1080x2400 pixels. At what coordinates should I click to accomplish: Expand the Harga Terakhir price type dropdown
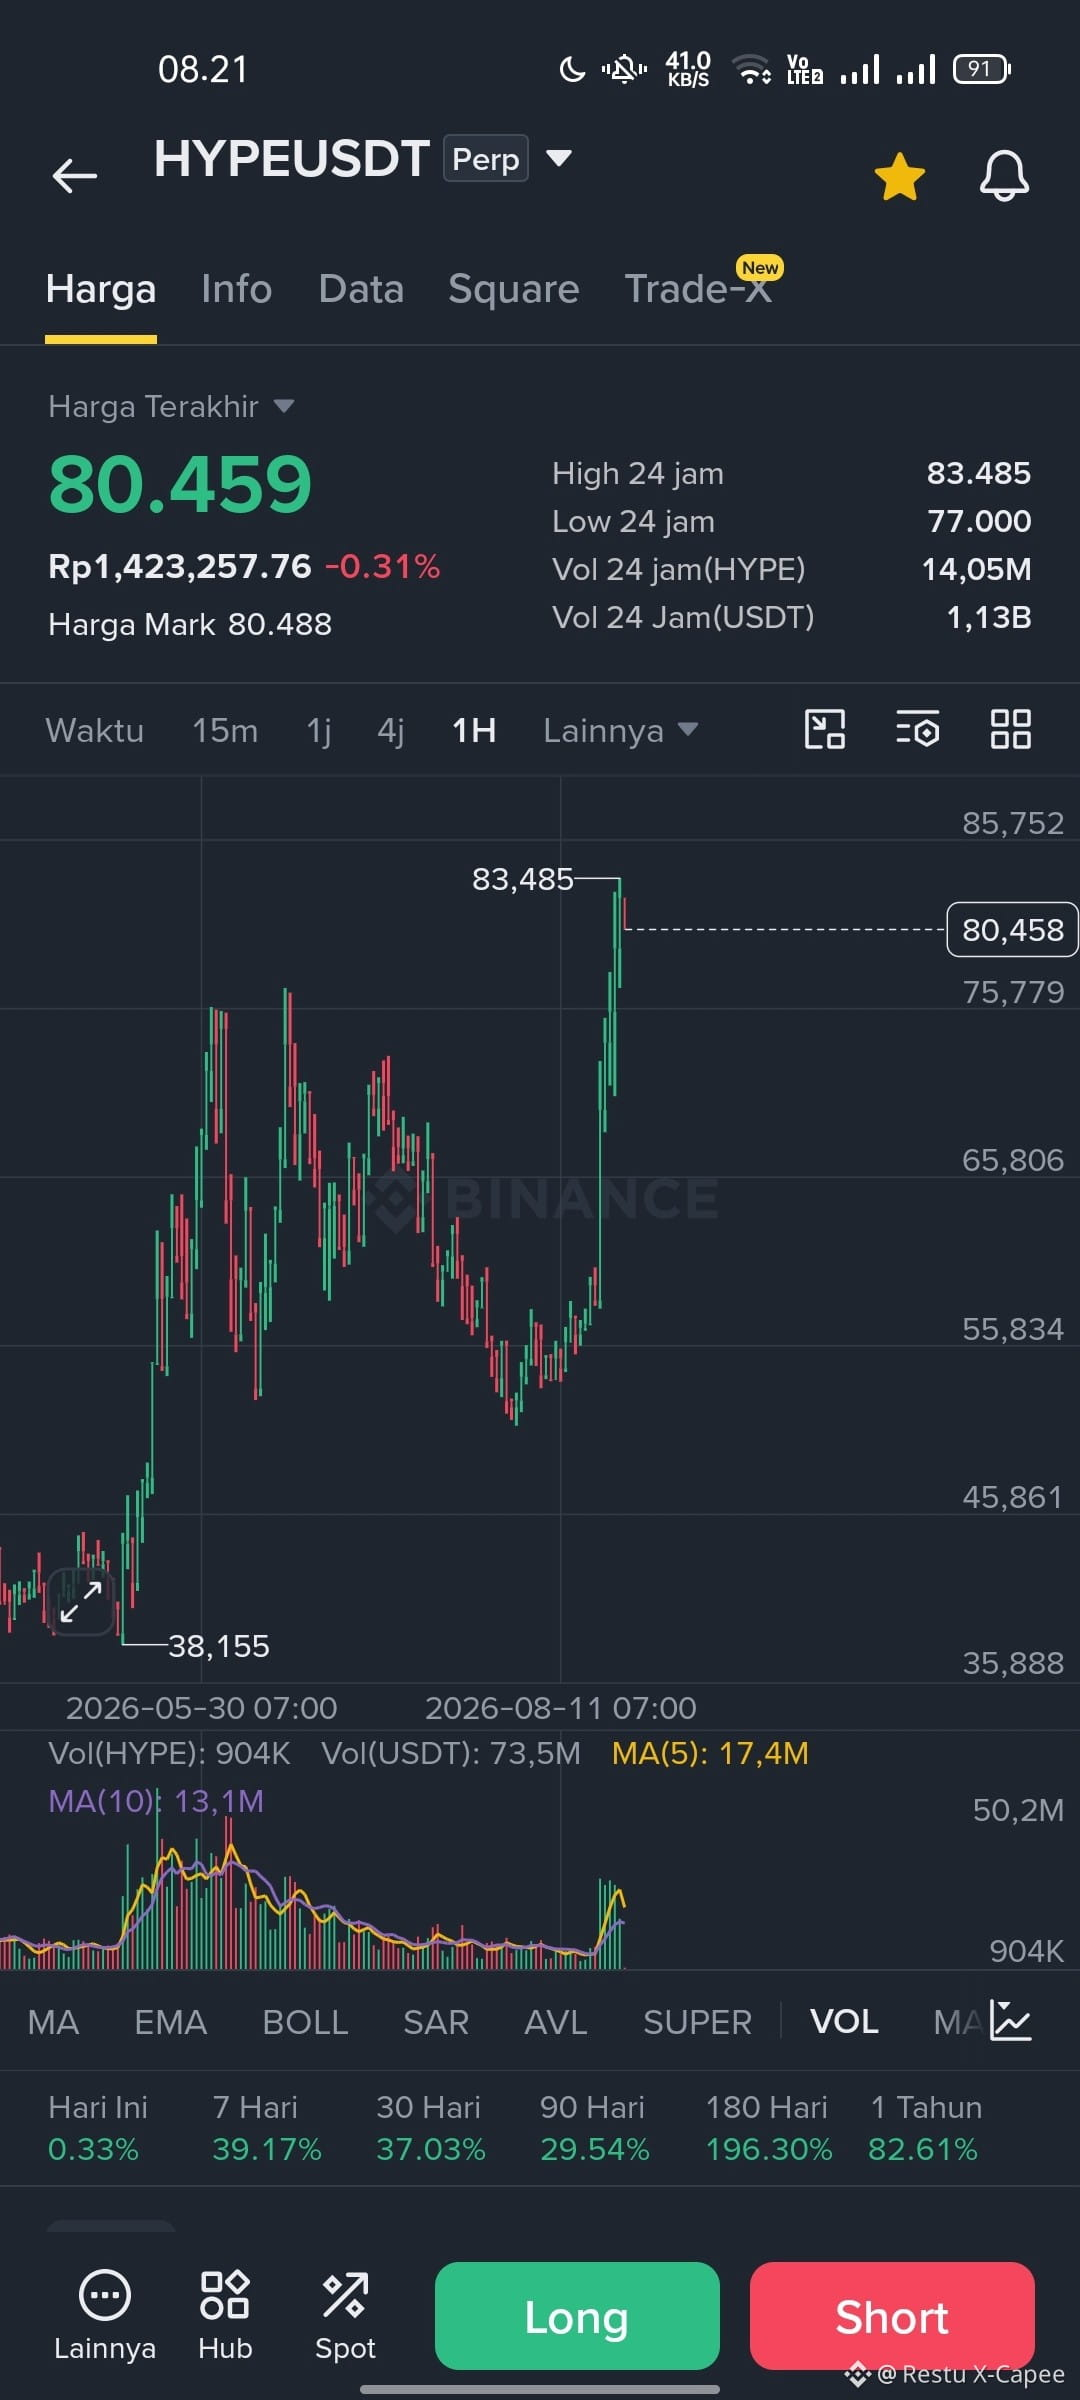[171, 406]
